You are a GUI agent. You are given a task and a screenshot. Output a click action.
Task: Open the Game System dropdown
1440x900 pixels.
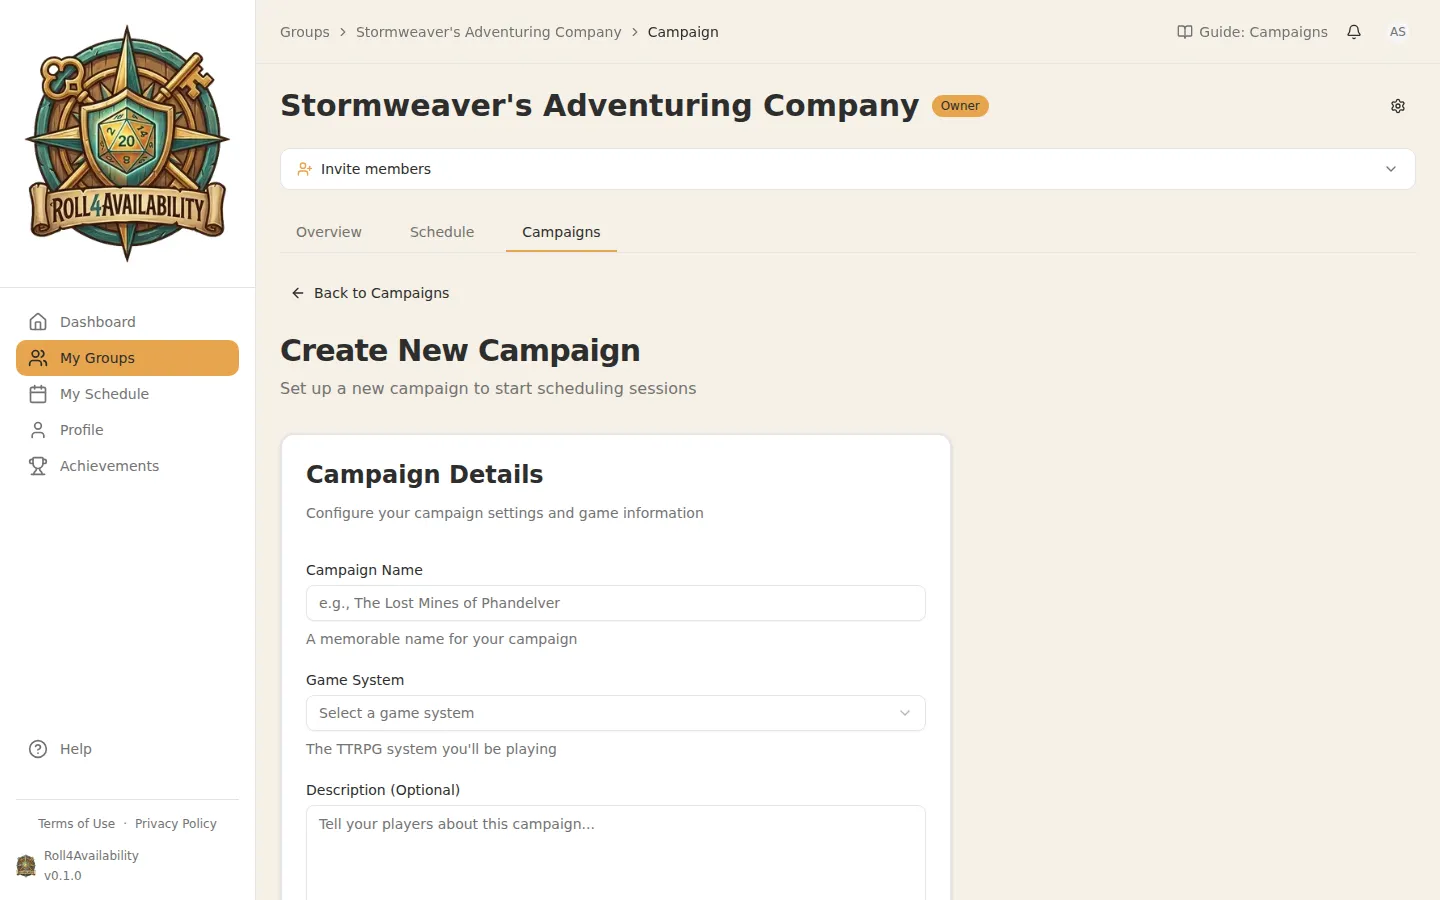point(615,713)
